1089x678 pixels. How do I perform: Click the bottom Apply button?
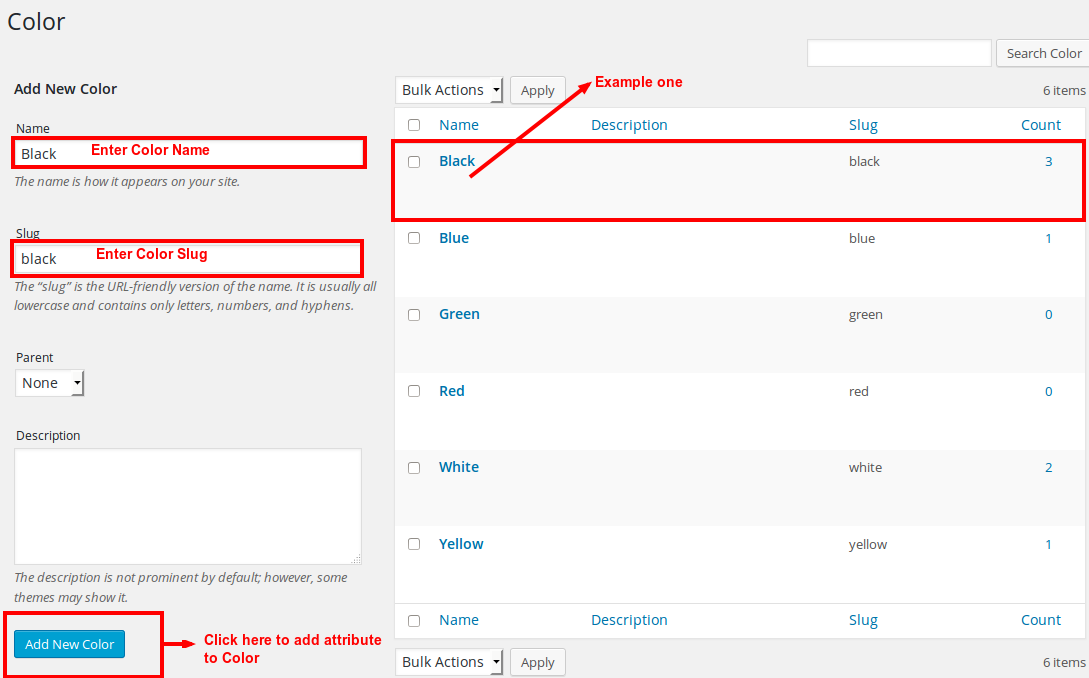(538, 662)
